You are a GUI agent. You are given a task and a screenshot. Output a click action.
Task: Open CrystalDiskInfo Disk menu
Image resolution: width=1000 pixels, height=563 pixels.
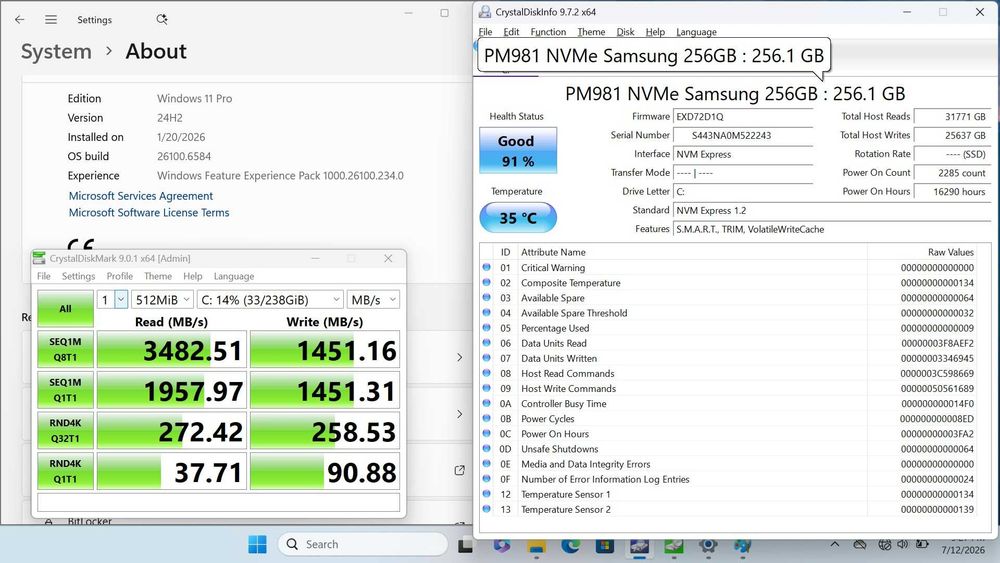[x=625, y=32]
